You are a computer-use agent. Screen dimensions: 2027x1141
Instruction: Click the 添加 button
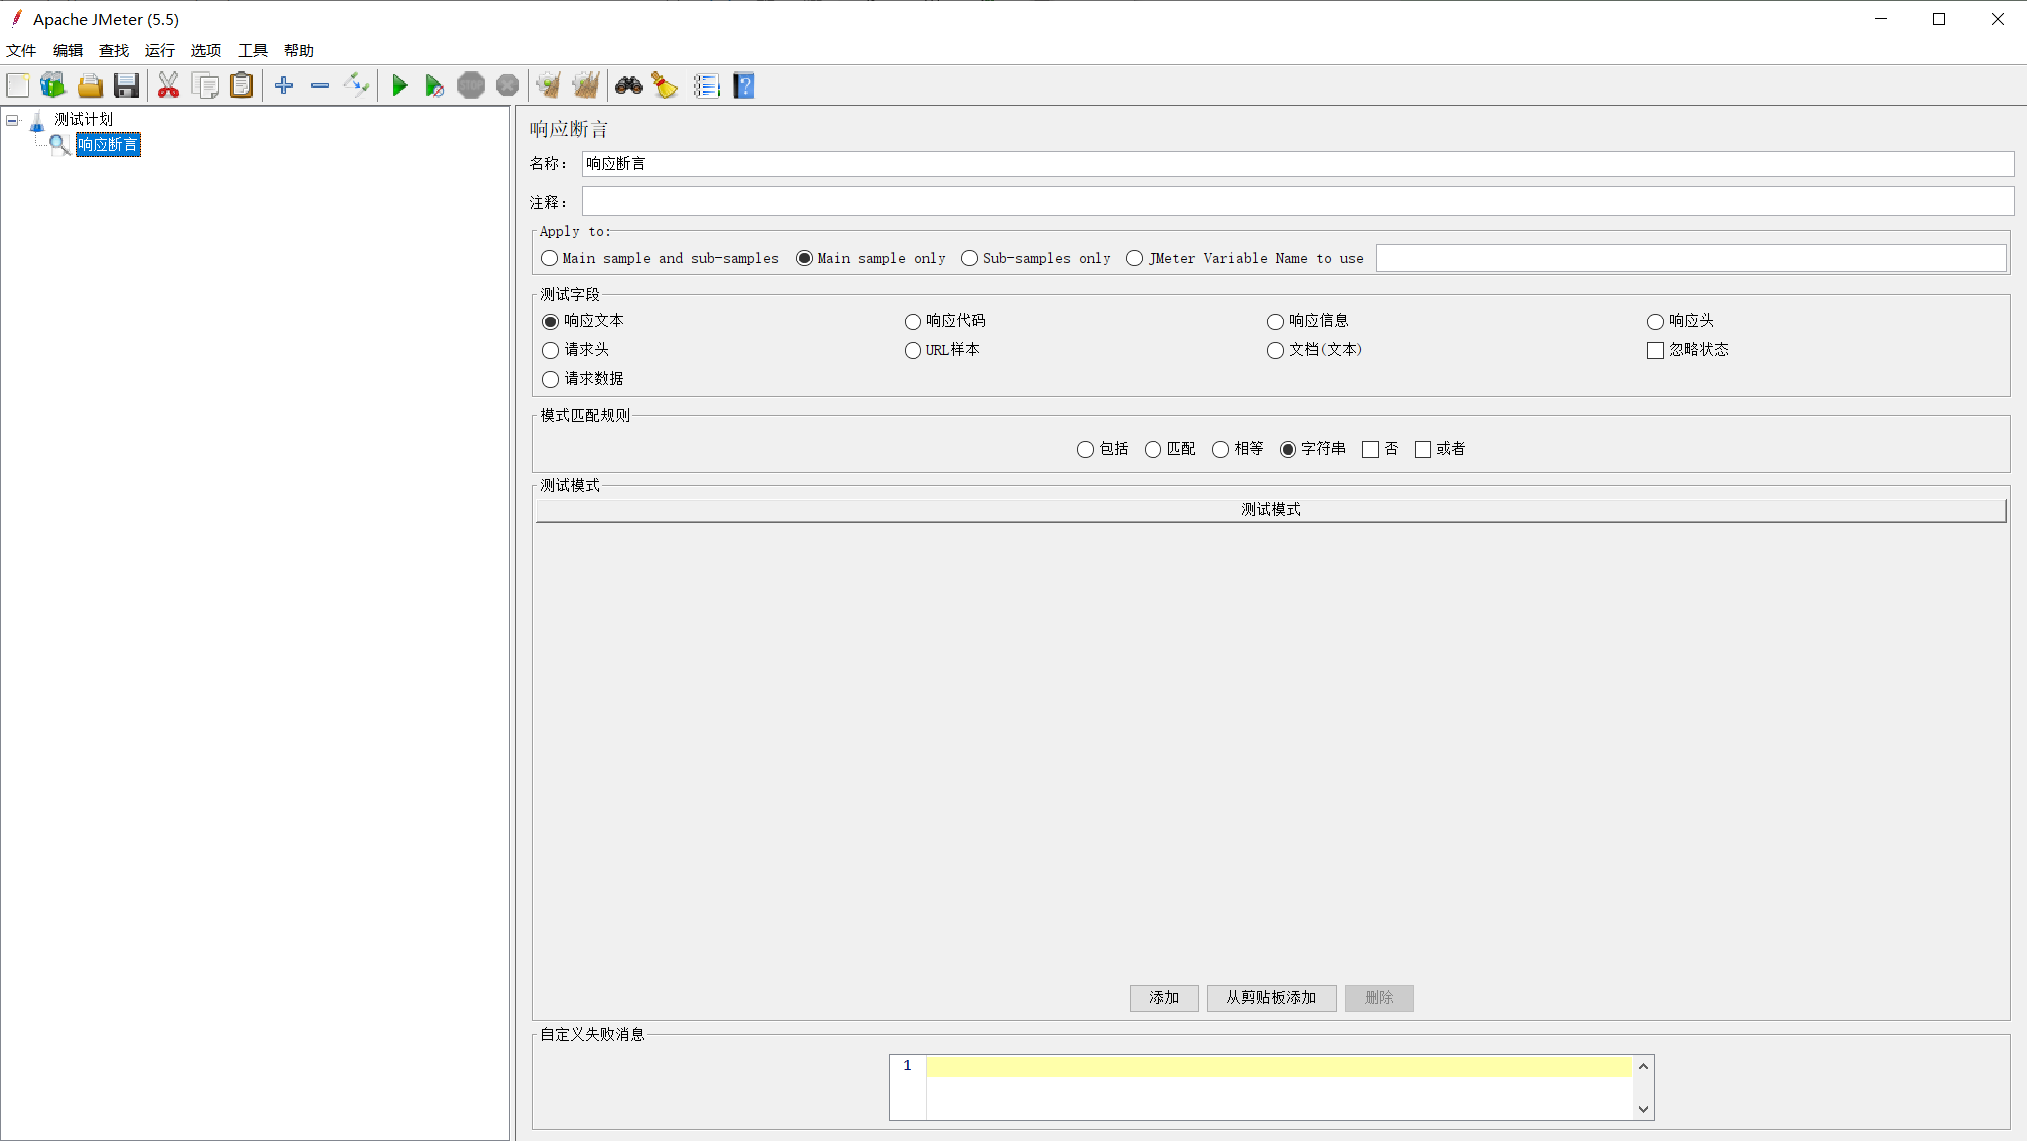point(1164,998)
